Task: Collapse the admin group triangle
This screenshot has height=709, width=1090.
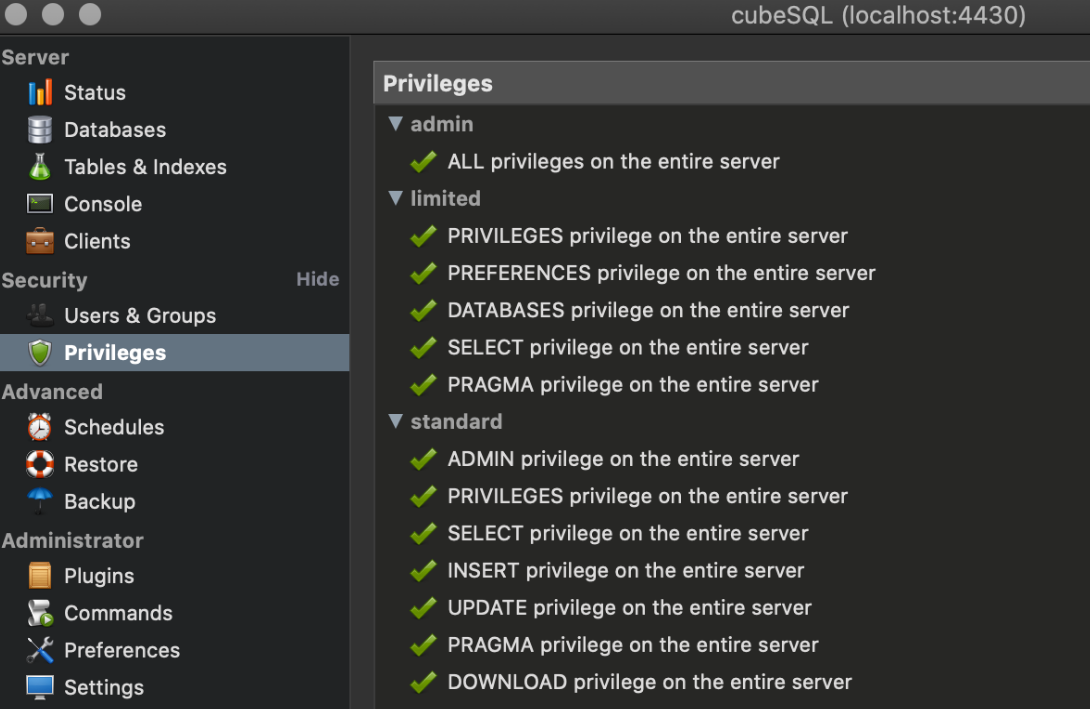Action: coord(396,124)
